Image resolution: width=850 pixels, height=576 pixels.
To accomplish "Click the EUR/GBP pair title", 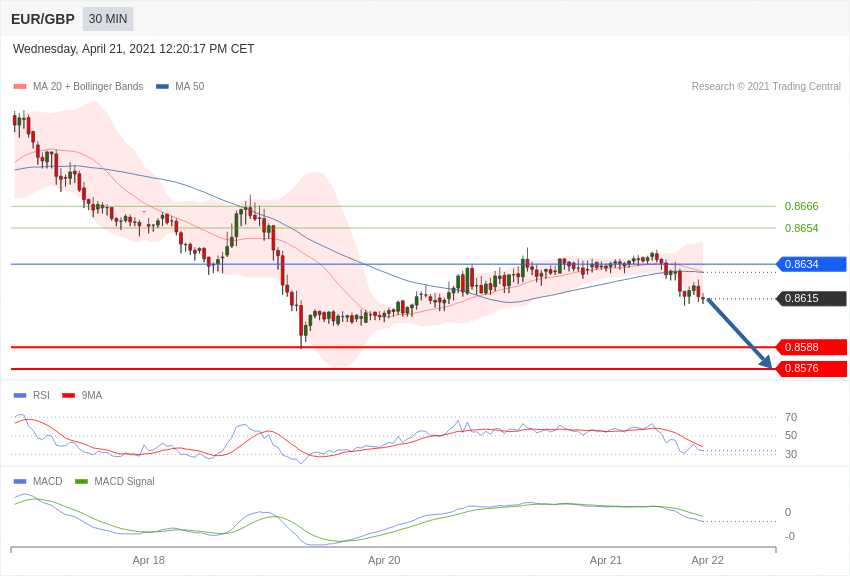I will [x=43, y=20].
